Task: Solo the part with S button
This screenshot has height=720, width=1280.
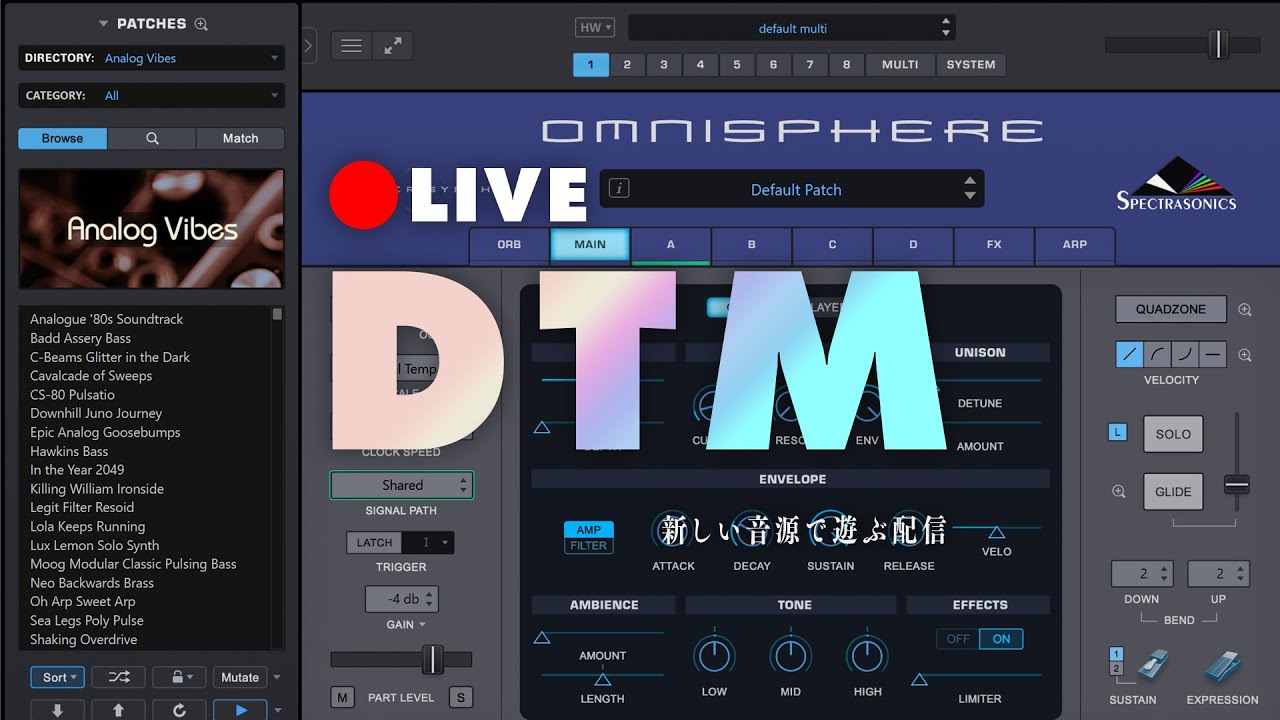Action: [461, 697]
